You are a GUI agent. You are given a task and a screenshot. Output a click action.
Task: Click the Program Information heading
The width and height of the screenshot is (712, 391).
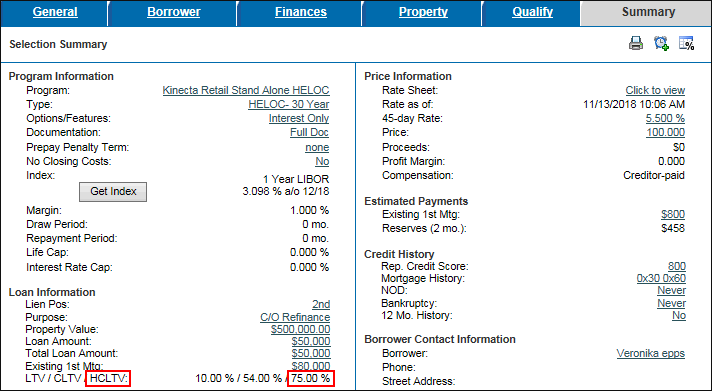pyautogui.click(x=61, y=76)
